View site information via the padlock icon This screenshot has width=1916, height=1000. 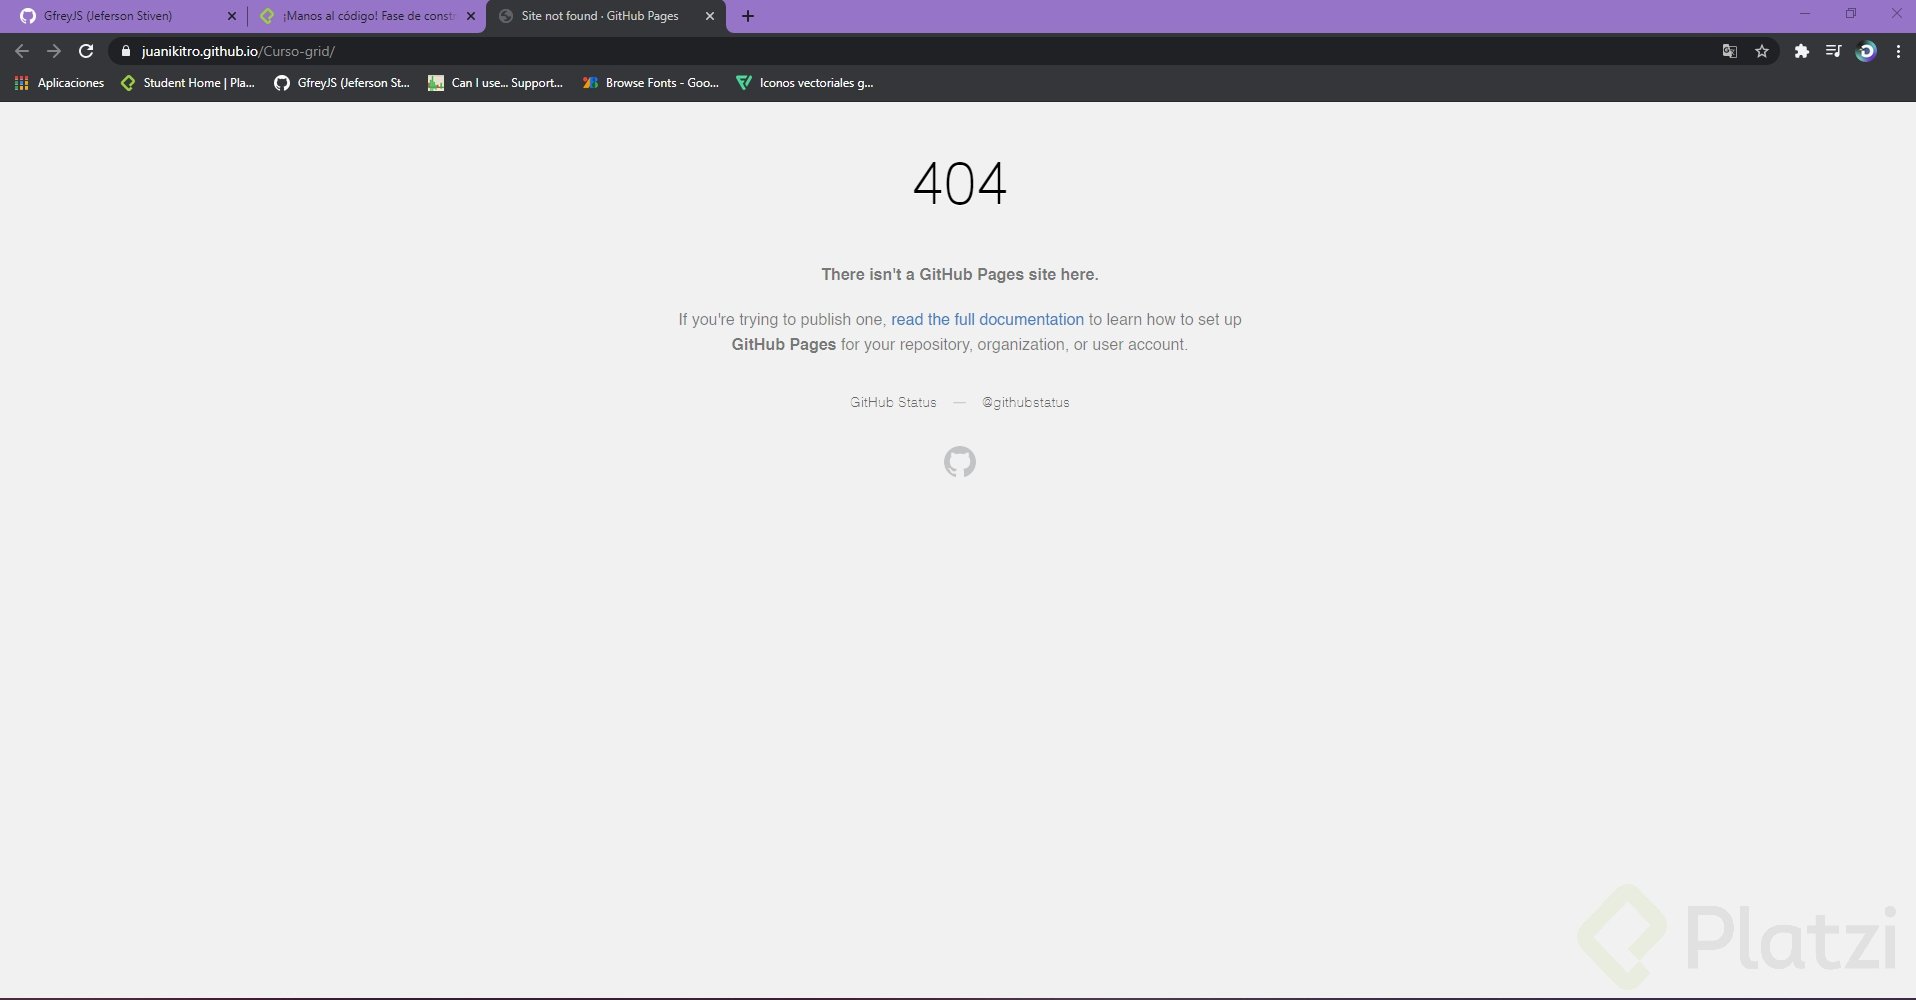[x=126, y=51]
